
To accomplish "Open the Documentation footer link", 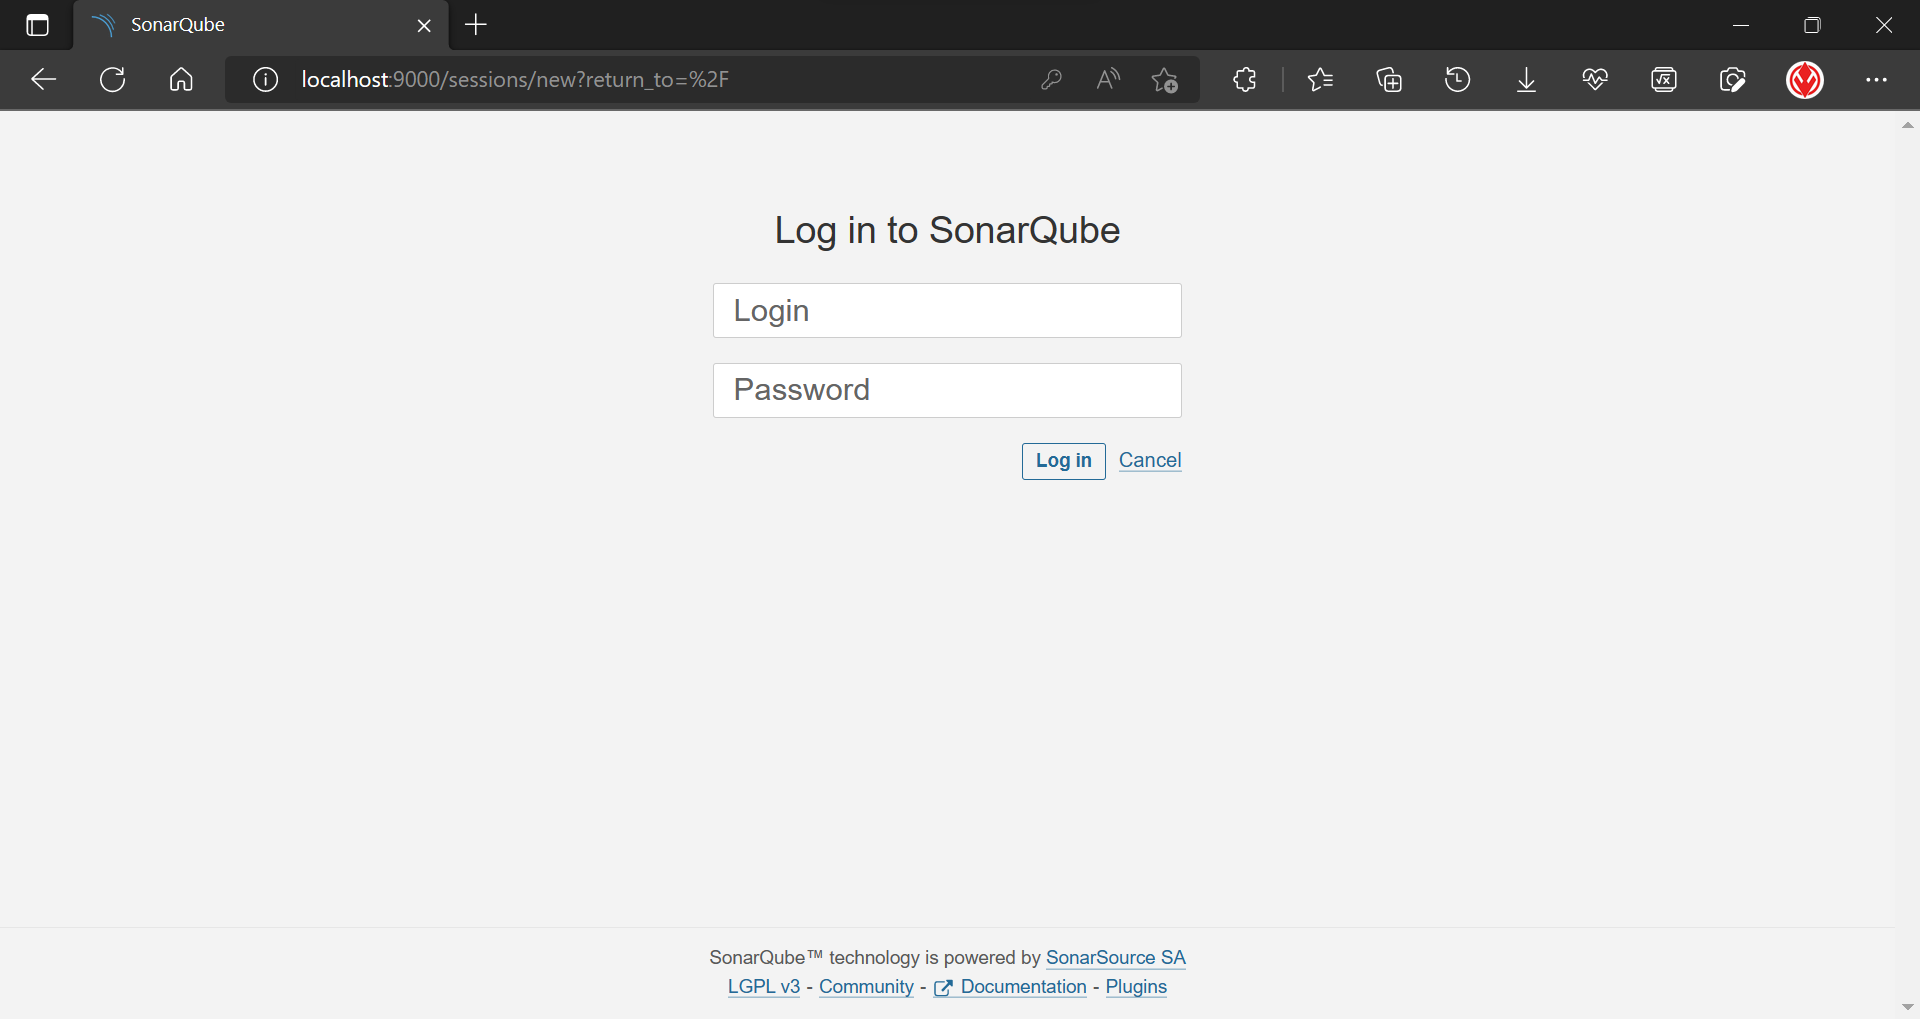I will click(x=1022, y=987).
